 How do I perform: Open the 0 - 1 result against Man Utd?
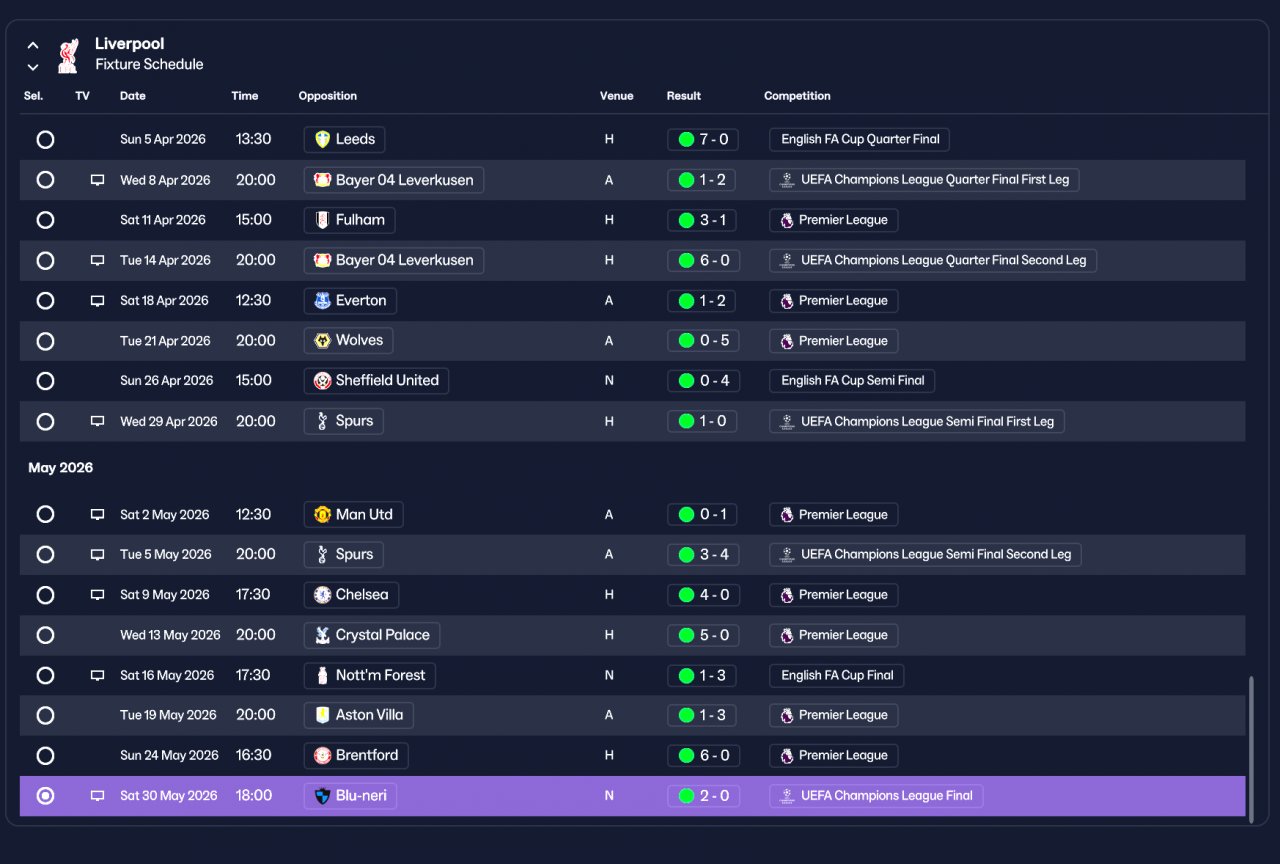point(703,515)
